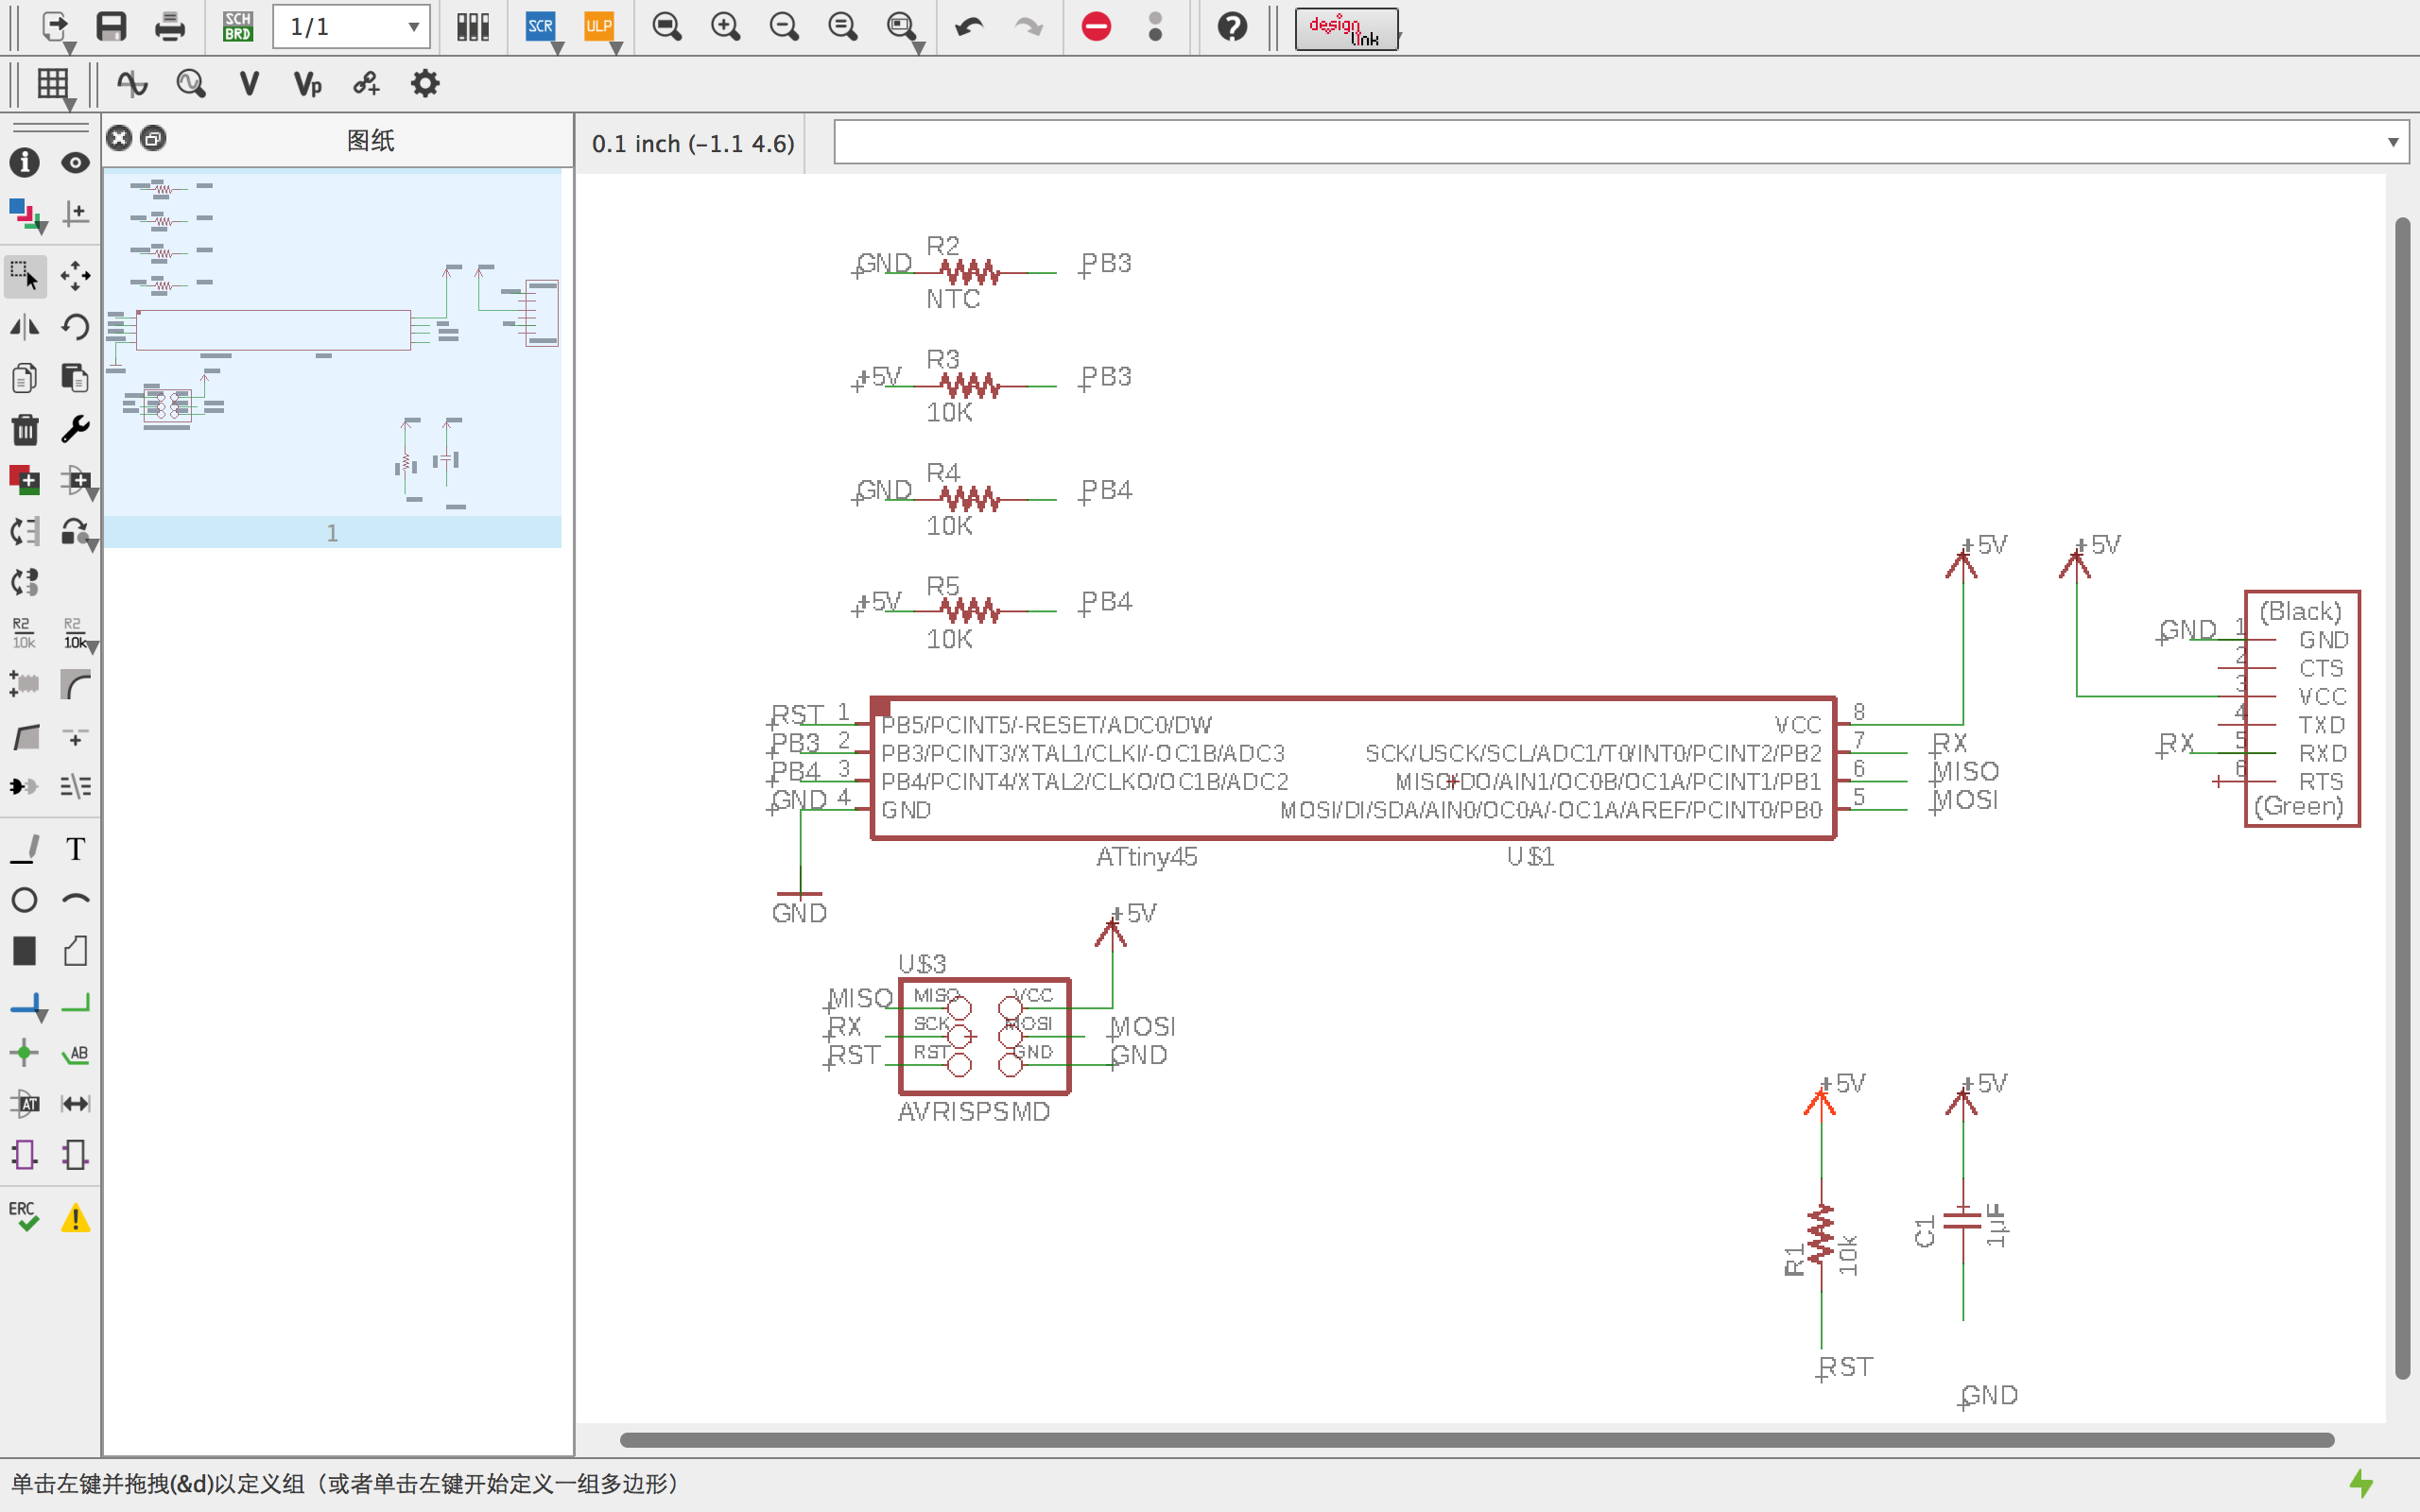
Task: Open the Grid settings dropdown
Action: point(69,105)
